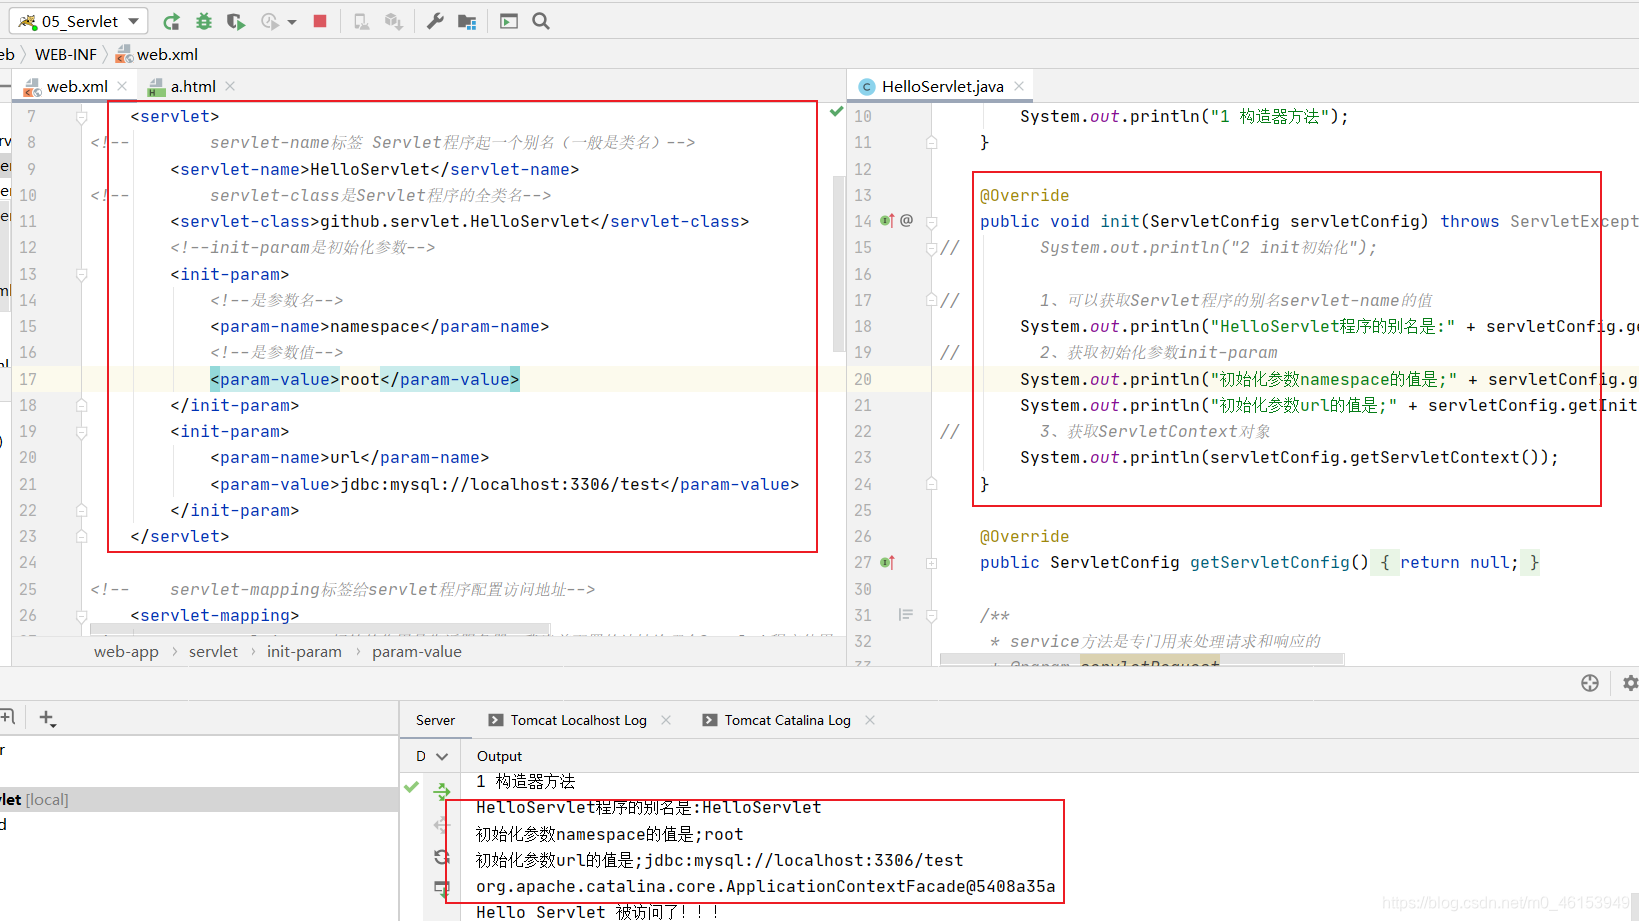
Task: Click the @ annotation gutter icon on line 14
Action: pyautogui.click(x=906, y=220)
